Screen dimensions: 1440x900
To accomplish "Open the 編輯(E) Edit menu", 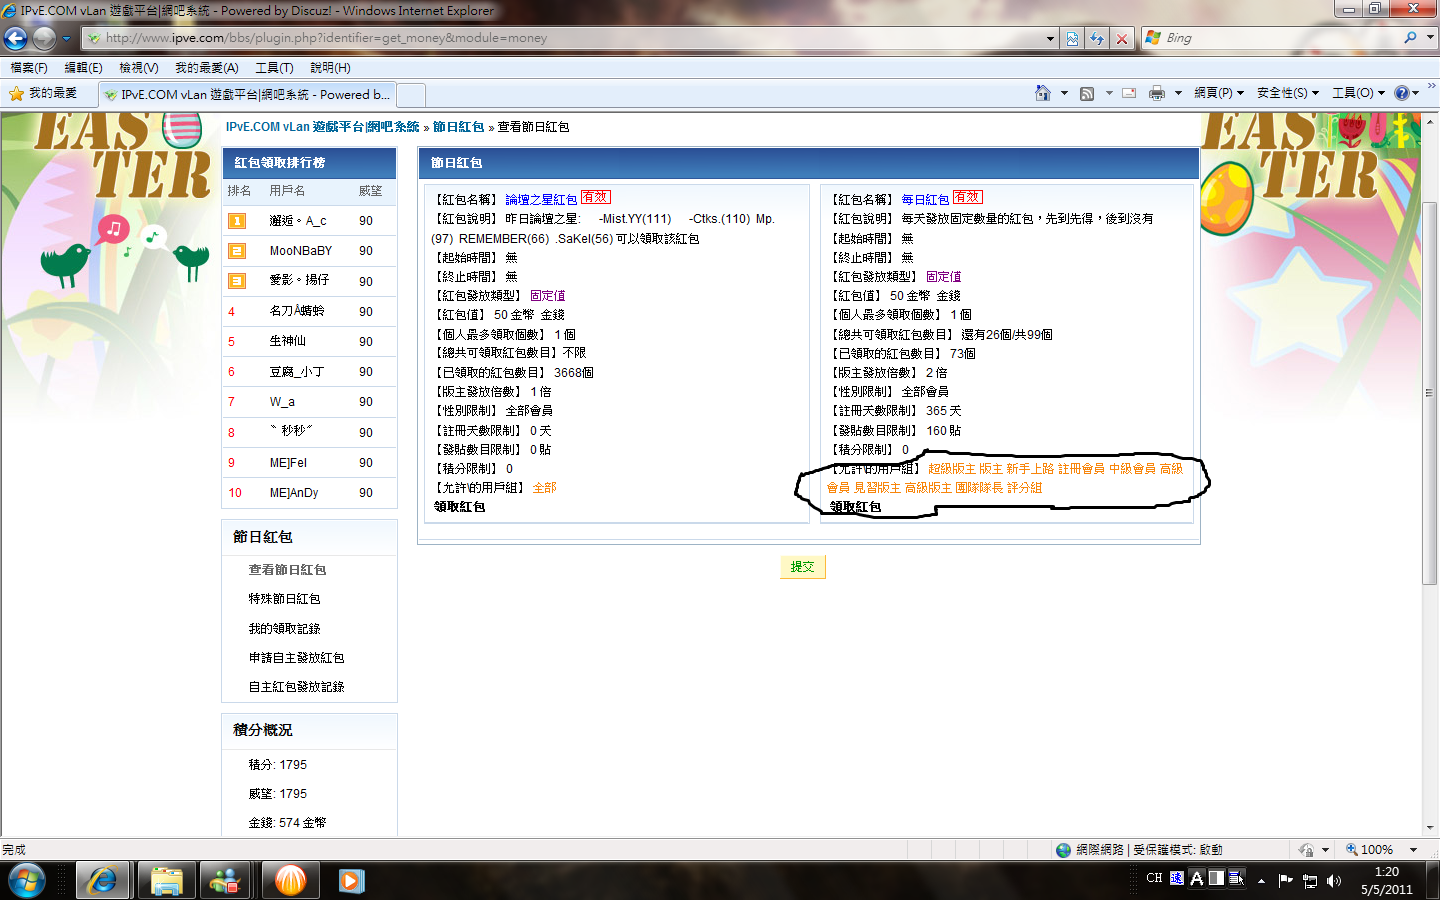I will click(x=83, y=68).
